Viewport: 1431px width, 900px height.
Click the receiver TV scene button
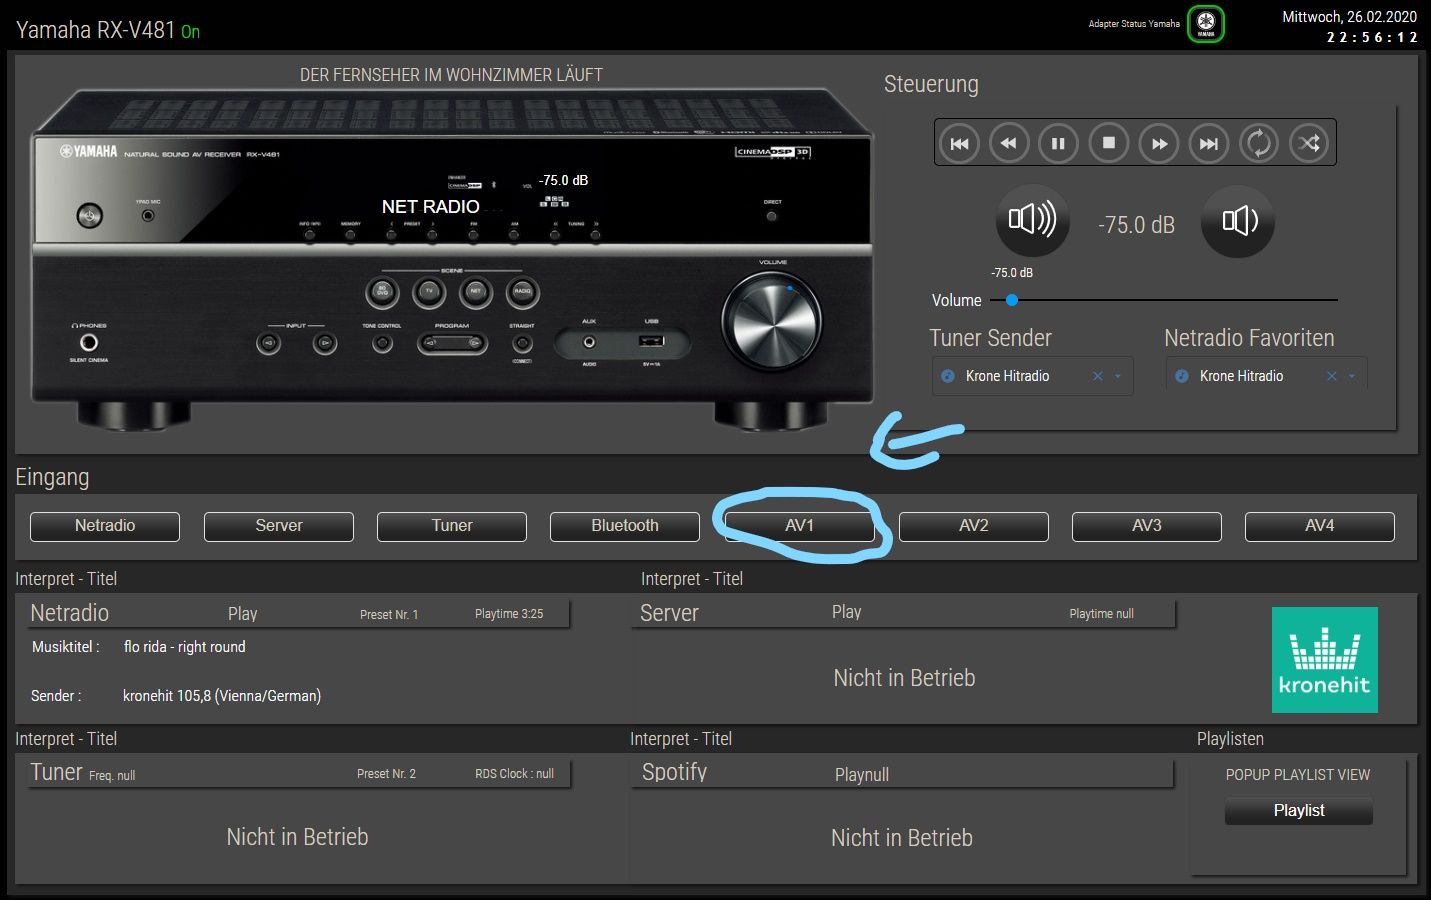(429, 292)
